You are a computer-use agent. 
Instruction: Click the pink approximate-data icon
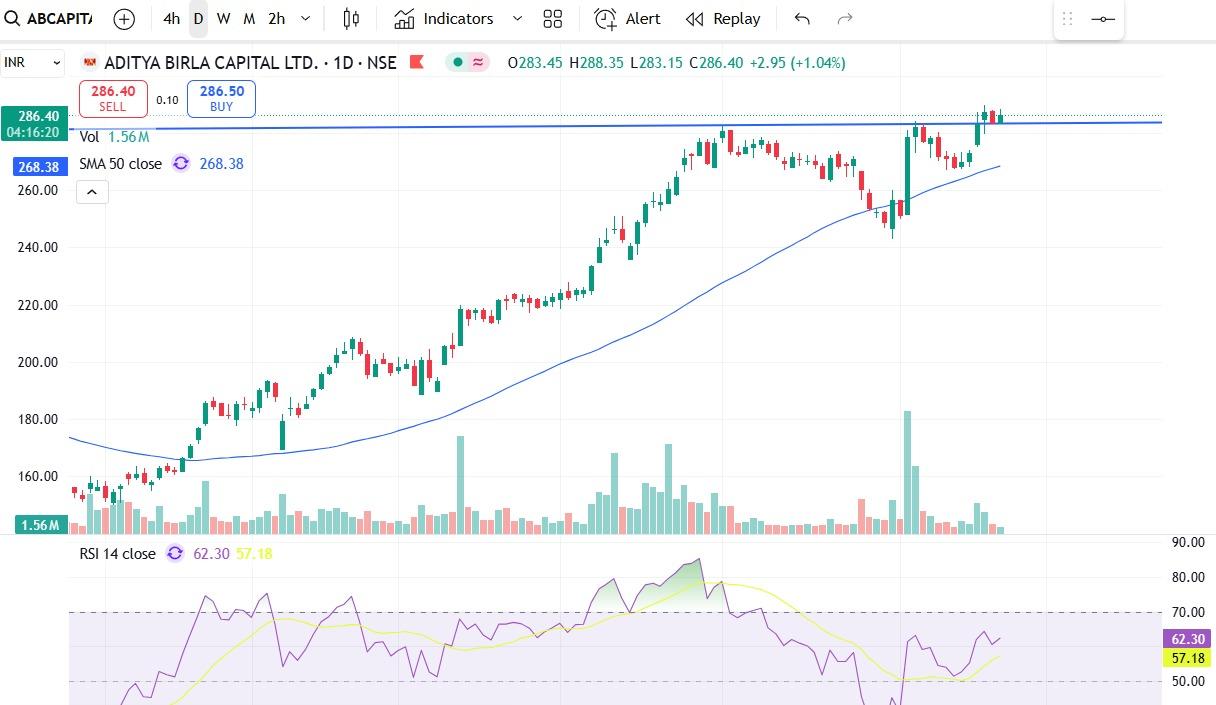(x=479, y=62)
